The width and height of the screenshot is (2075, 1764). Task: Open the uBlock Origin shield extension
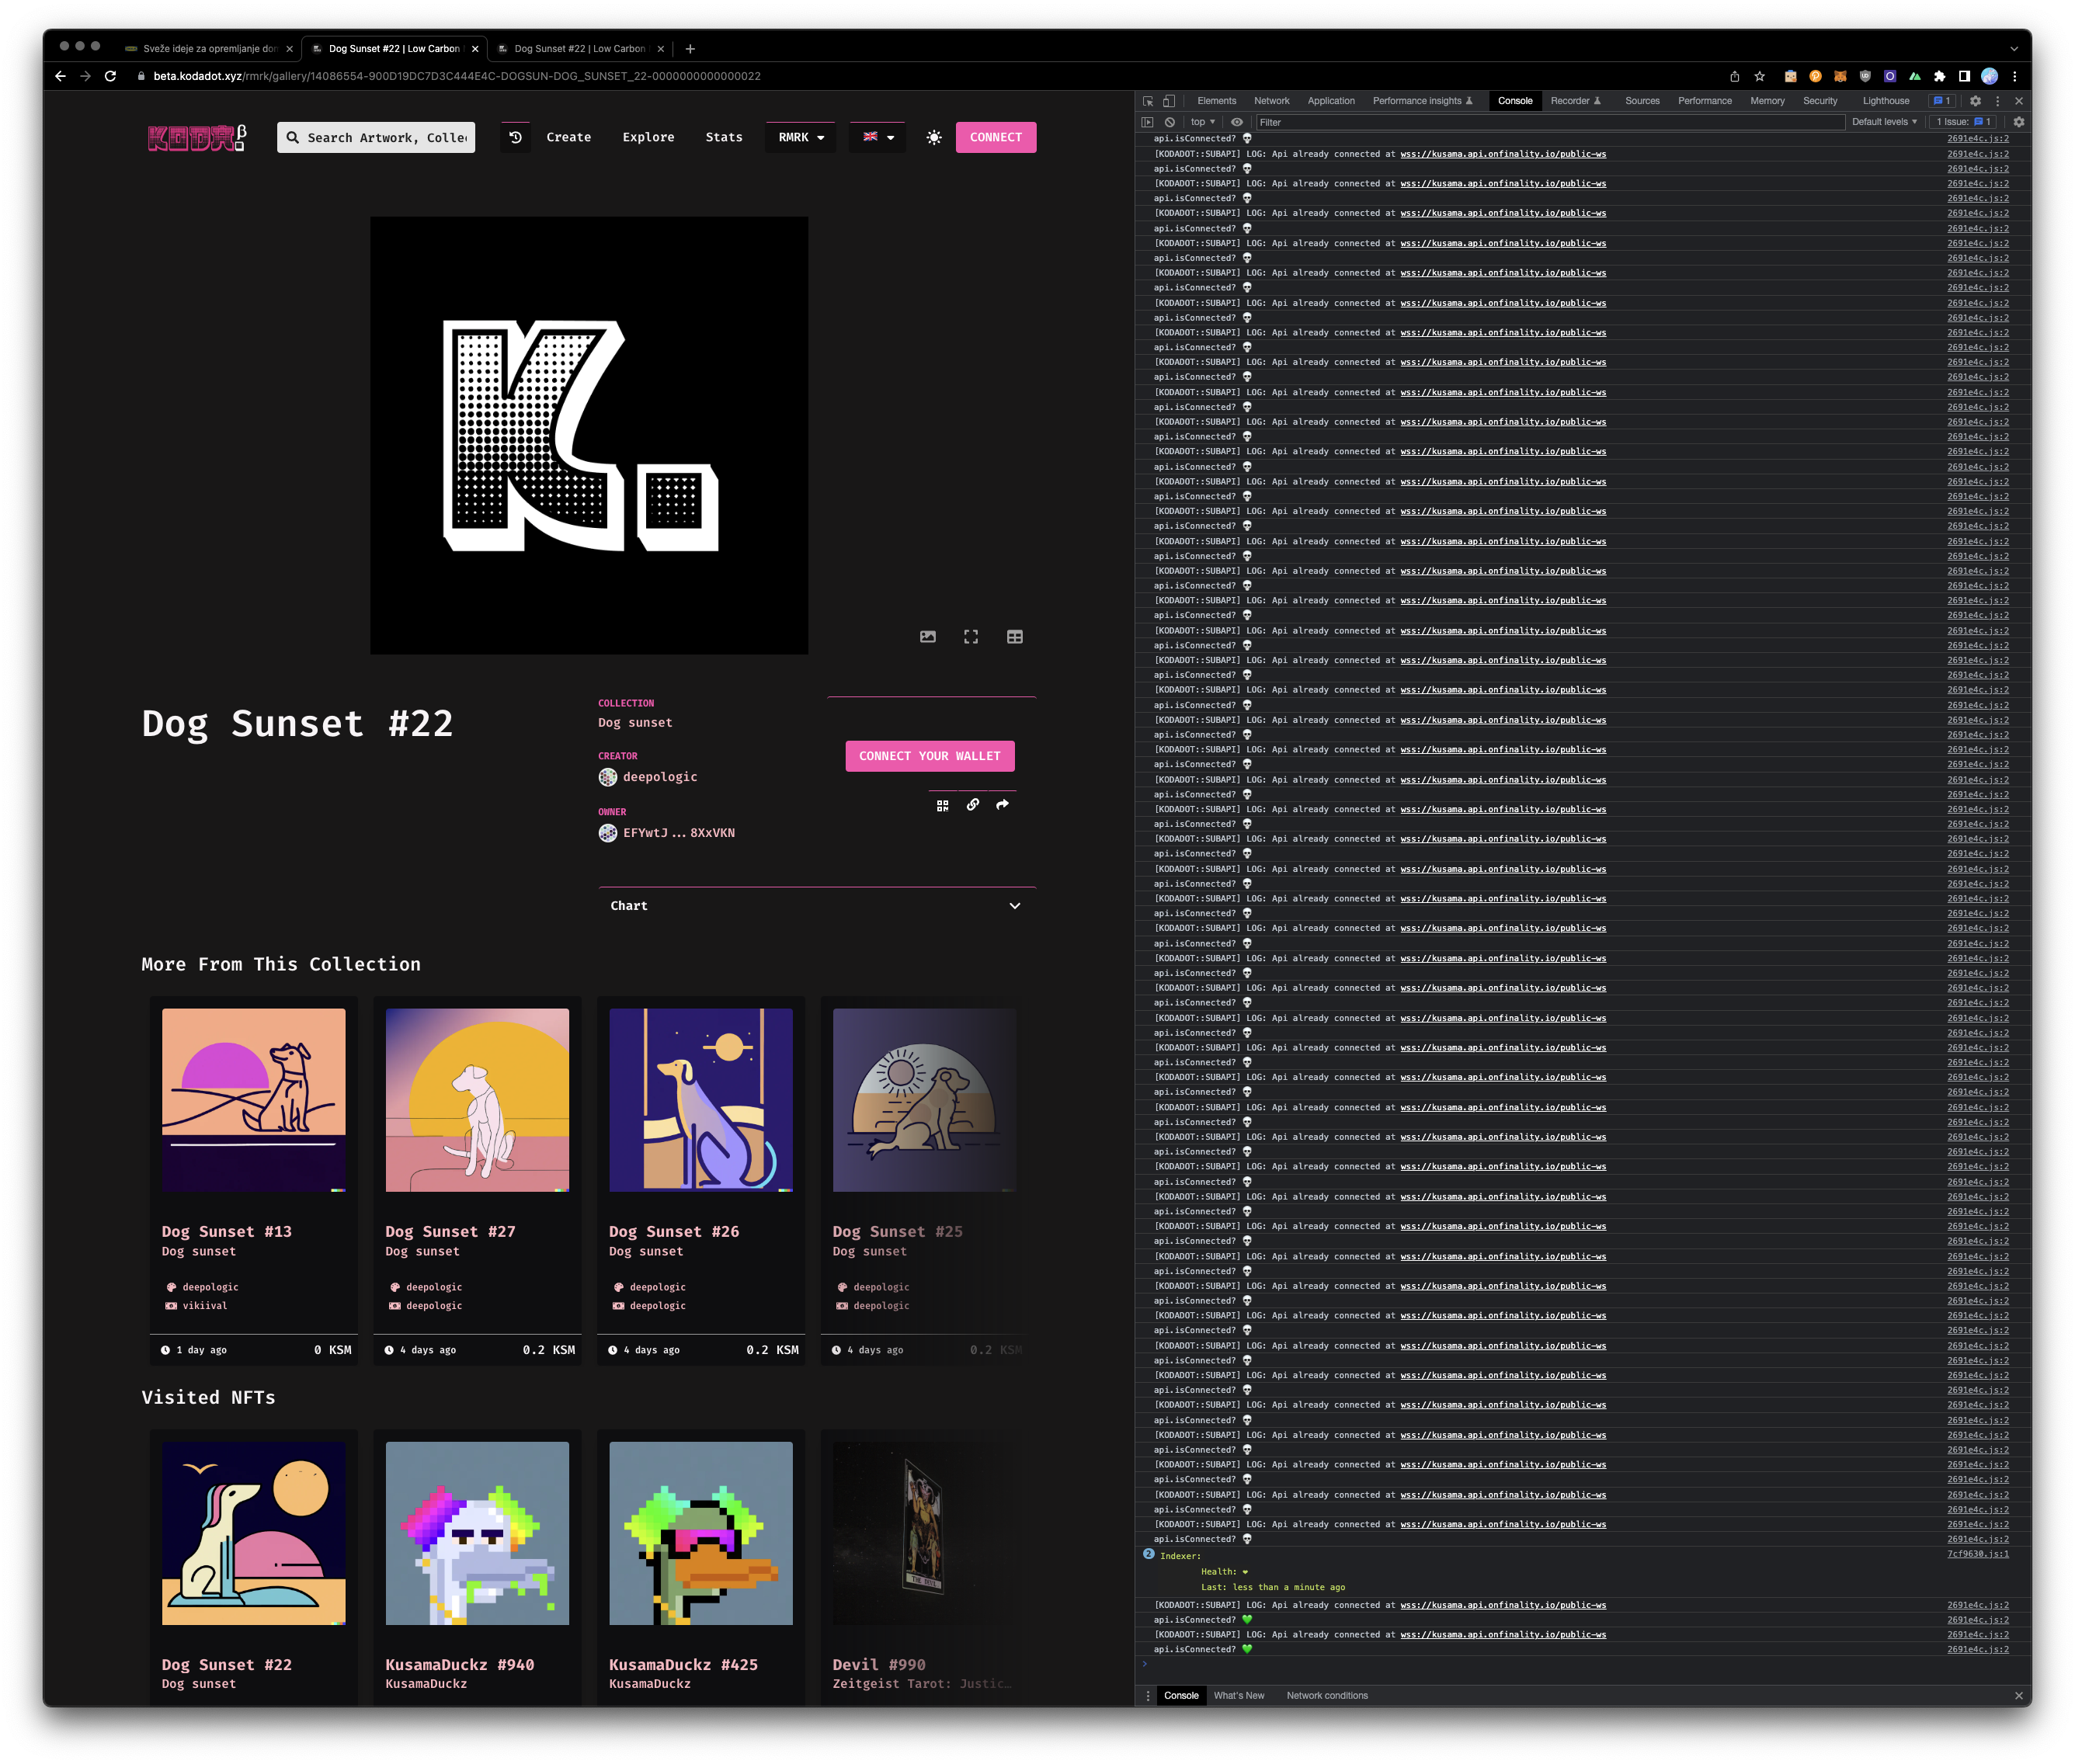pos(1864,76)
